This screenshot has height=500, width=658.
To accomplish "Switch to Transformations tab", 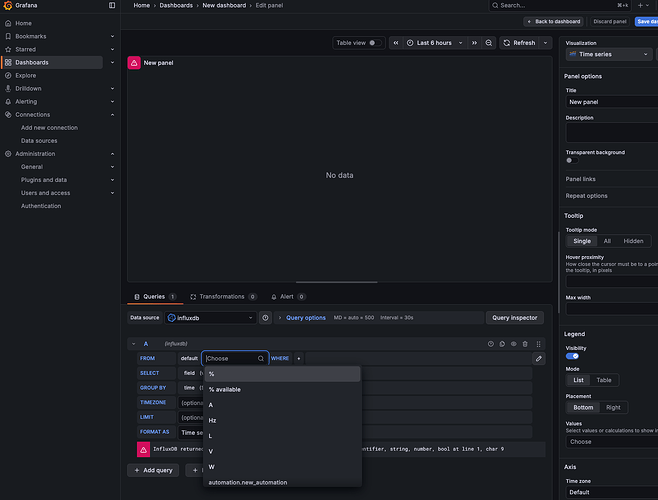I will click(223, 296).
